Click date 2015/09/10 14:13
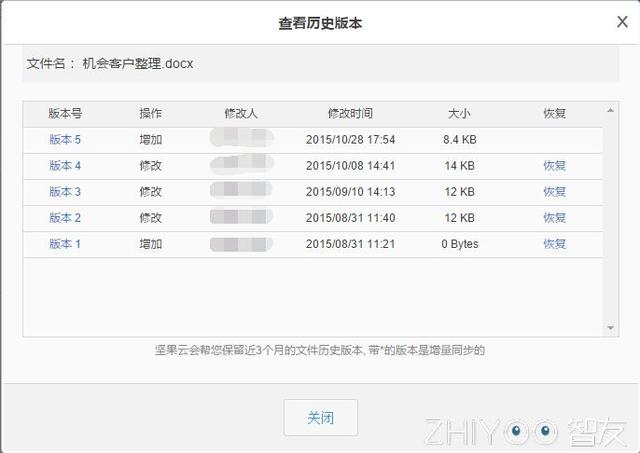 pyautogui.click(x=351, y=192)
